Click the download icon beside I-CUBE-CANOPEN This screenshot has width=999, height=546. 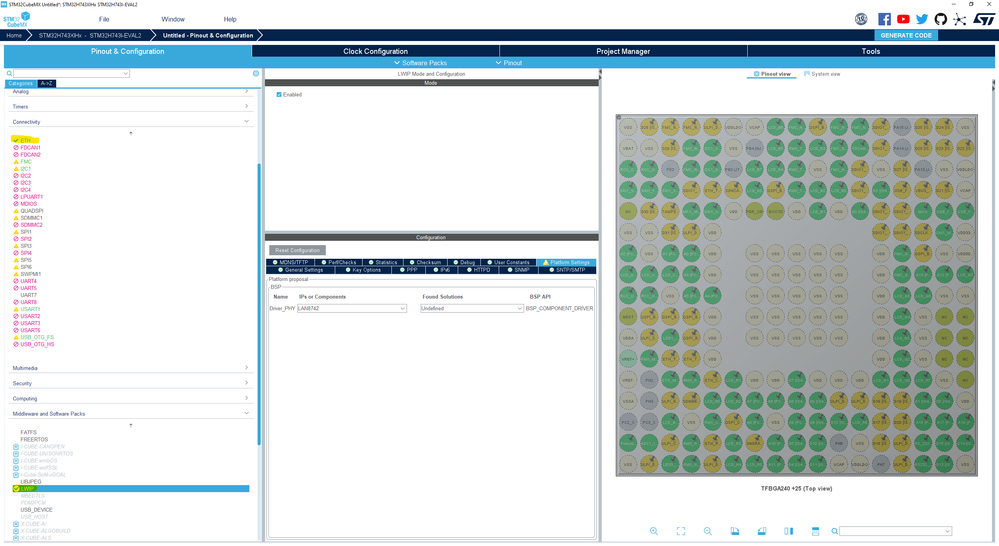(x=16, y=447)
